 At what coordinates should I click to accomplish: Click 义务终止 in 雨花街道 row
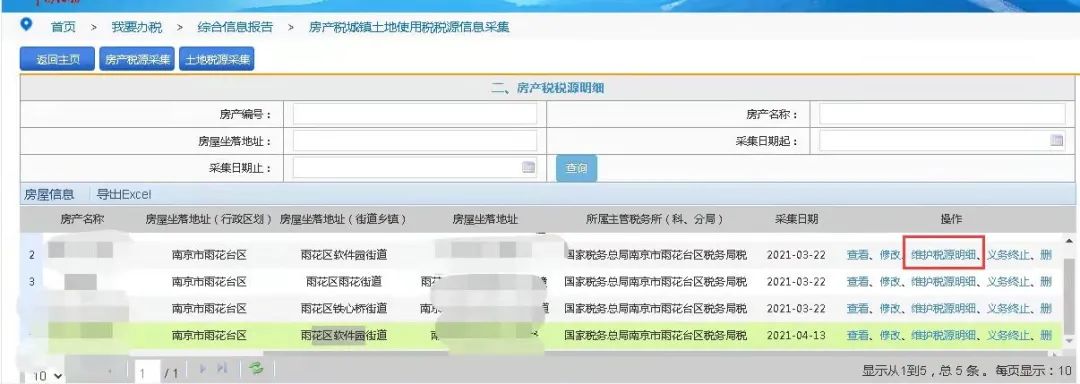(1008, 281)
